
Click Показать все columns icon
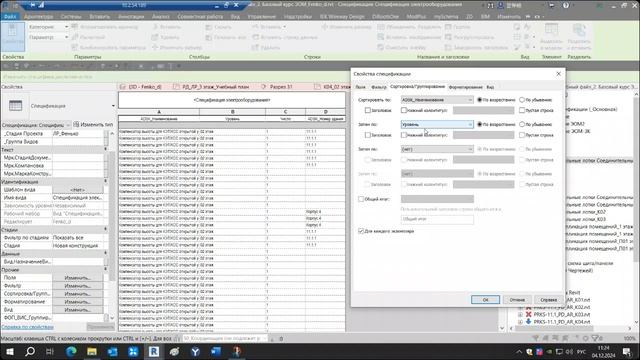209,37
